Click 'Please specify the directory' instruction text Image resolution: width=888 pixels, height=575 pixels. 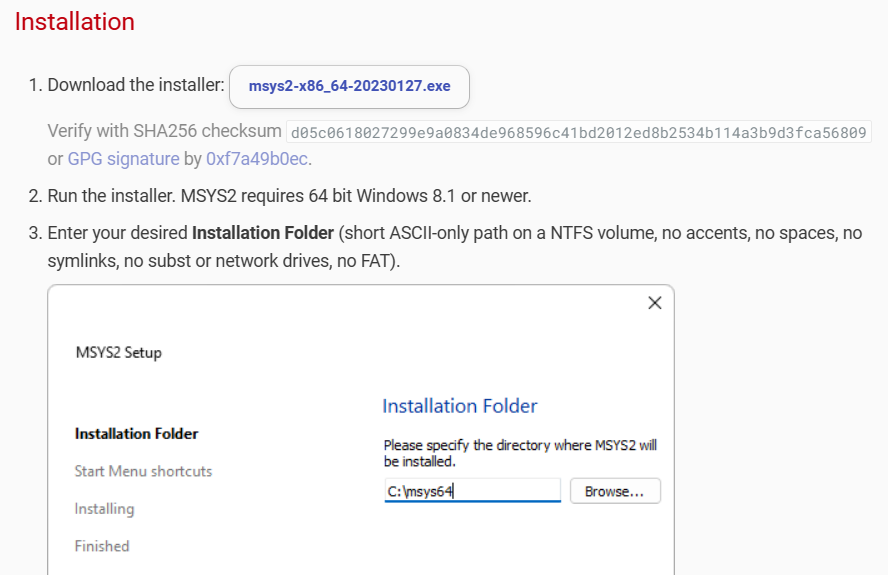[520, 453]
